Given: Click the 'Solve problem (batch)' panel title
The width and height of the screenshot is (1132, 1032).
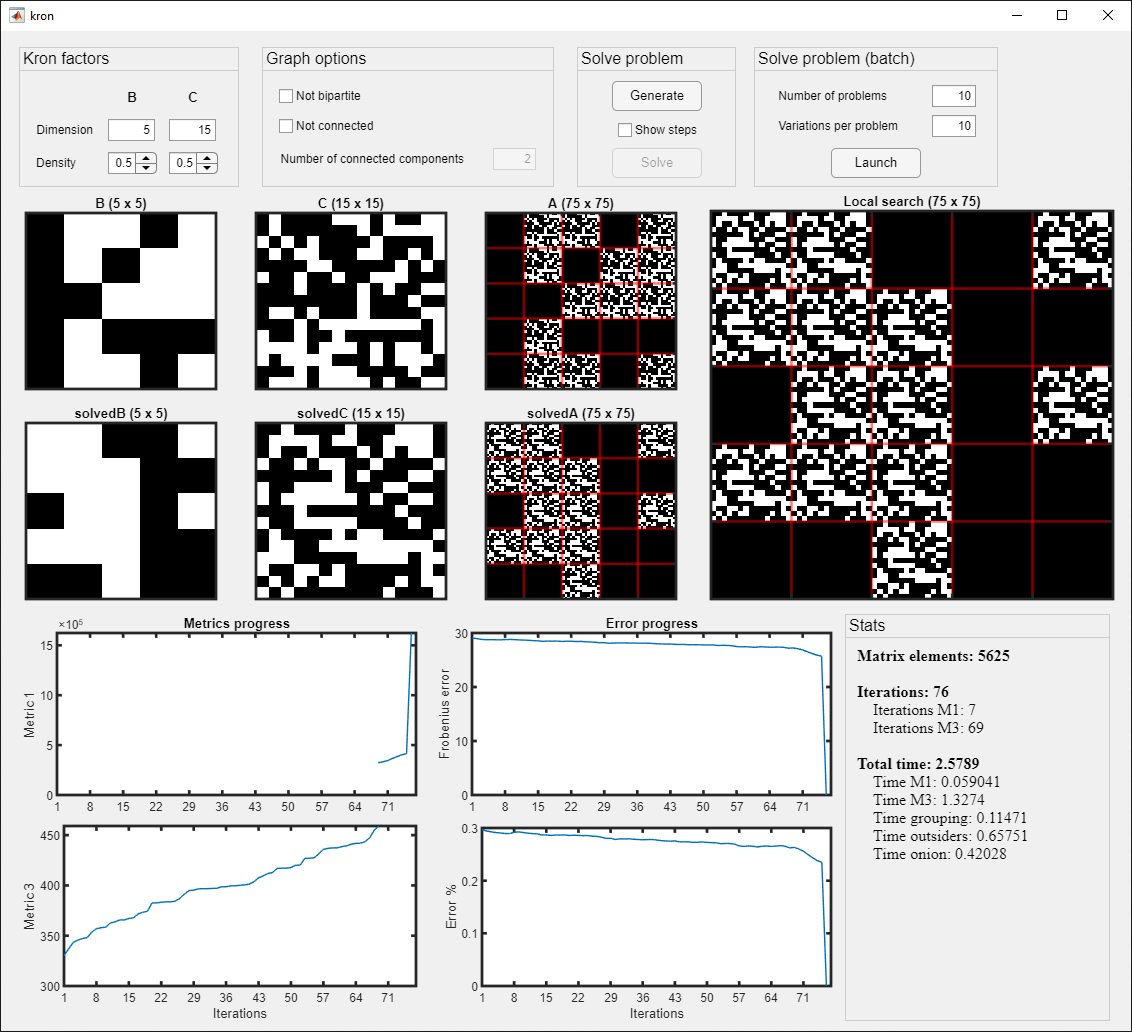Looking at the screenshot, I should coord(836,58).
